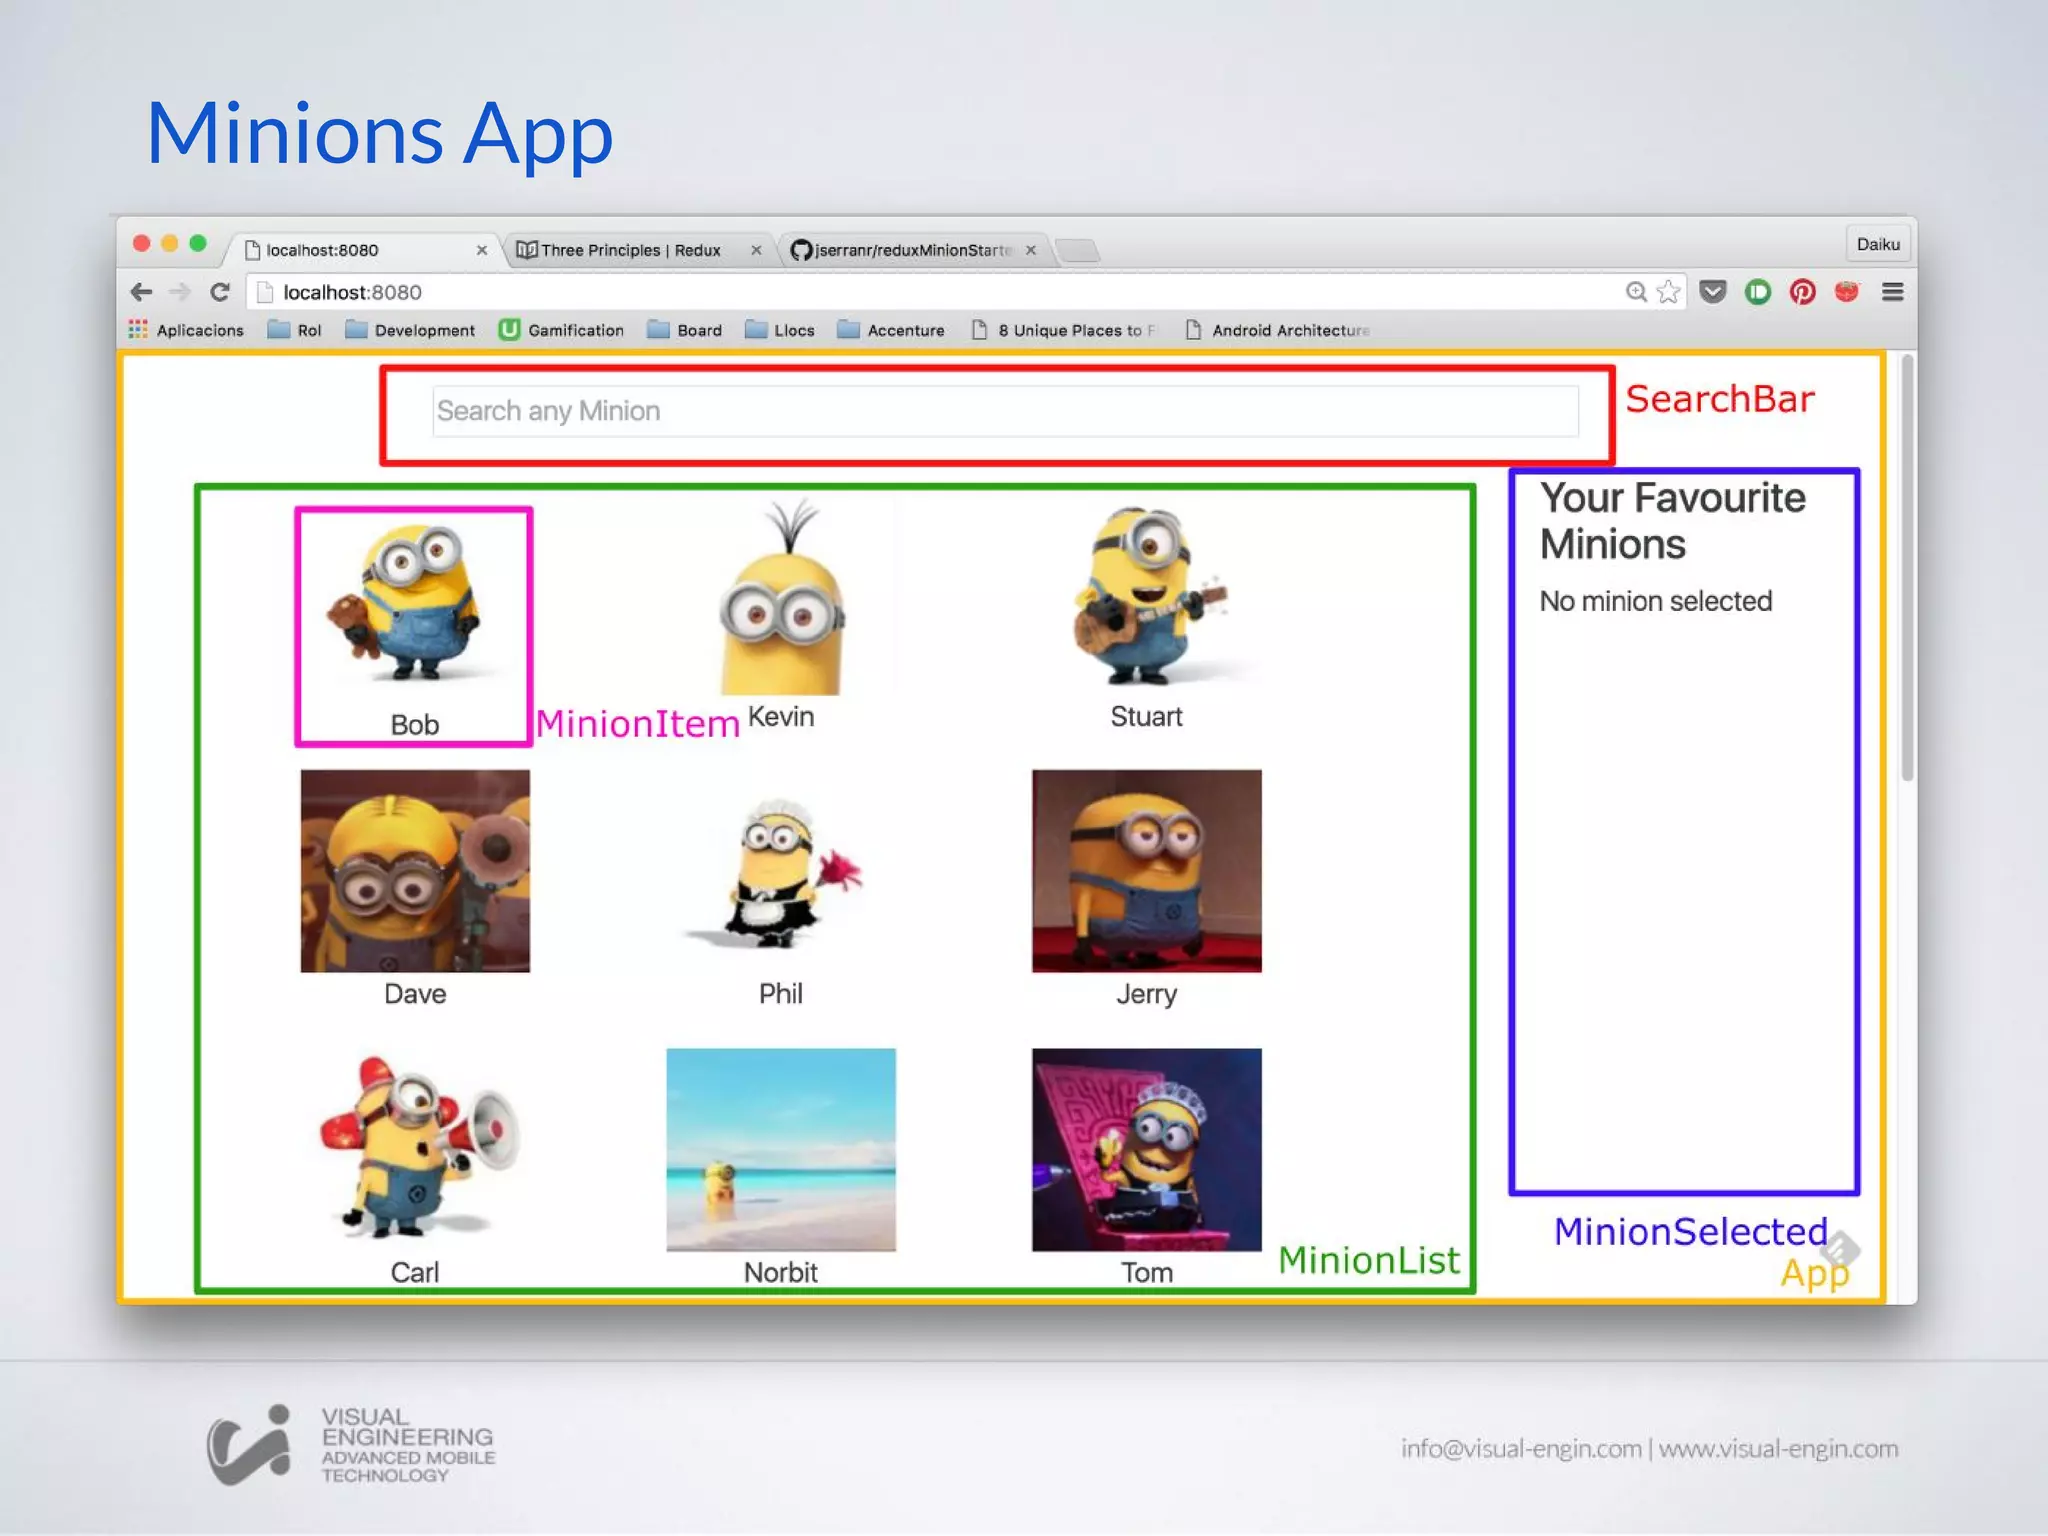Click the browser back arrow

tap(142, 292)
